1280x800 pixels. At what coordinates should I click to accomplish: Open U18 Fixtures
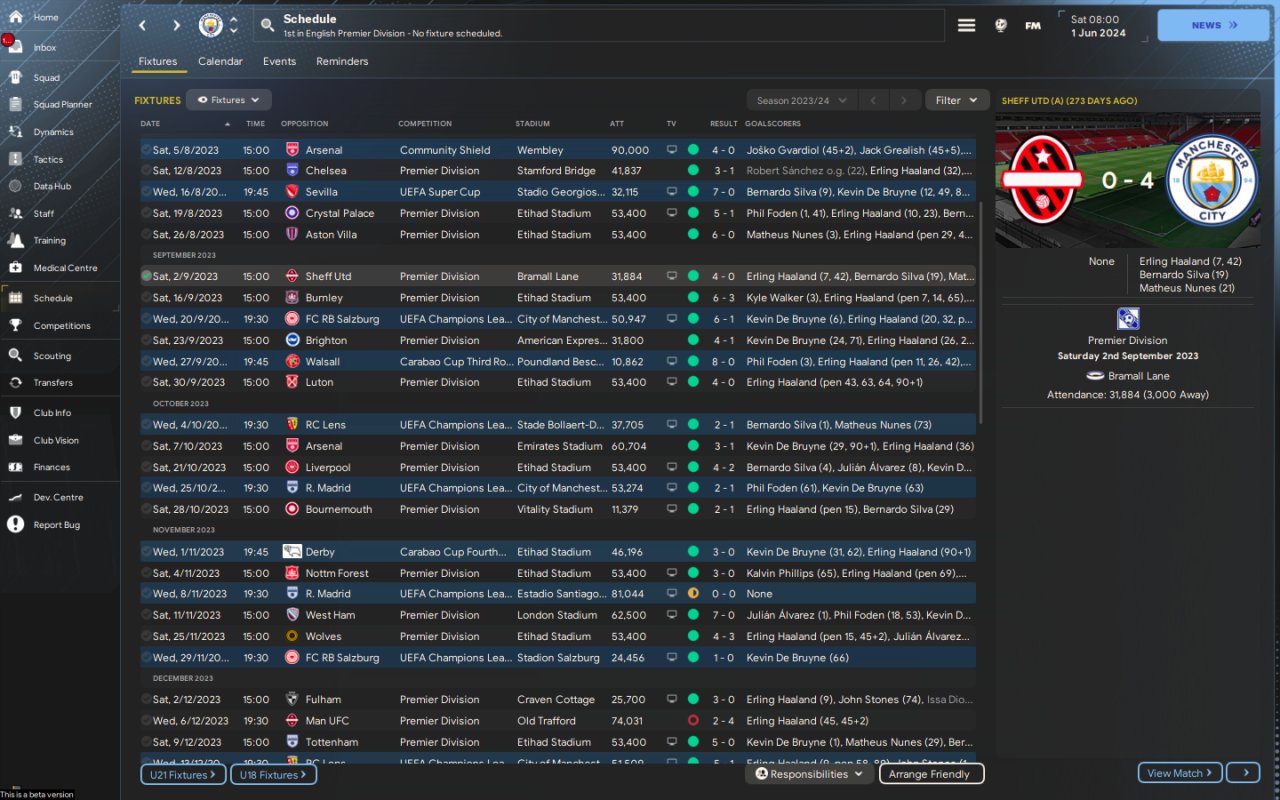(x=273, y=775)
